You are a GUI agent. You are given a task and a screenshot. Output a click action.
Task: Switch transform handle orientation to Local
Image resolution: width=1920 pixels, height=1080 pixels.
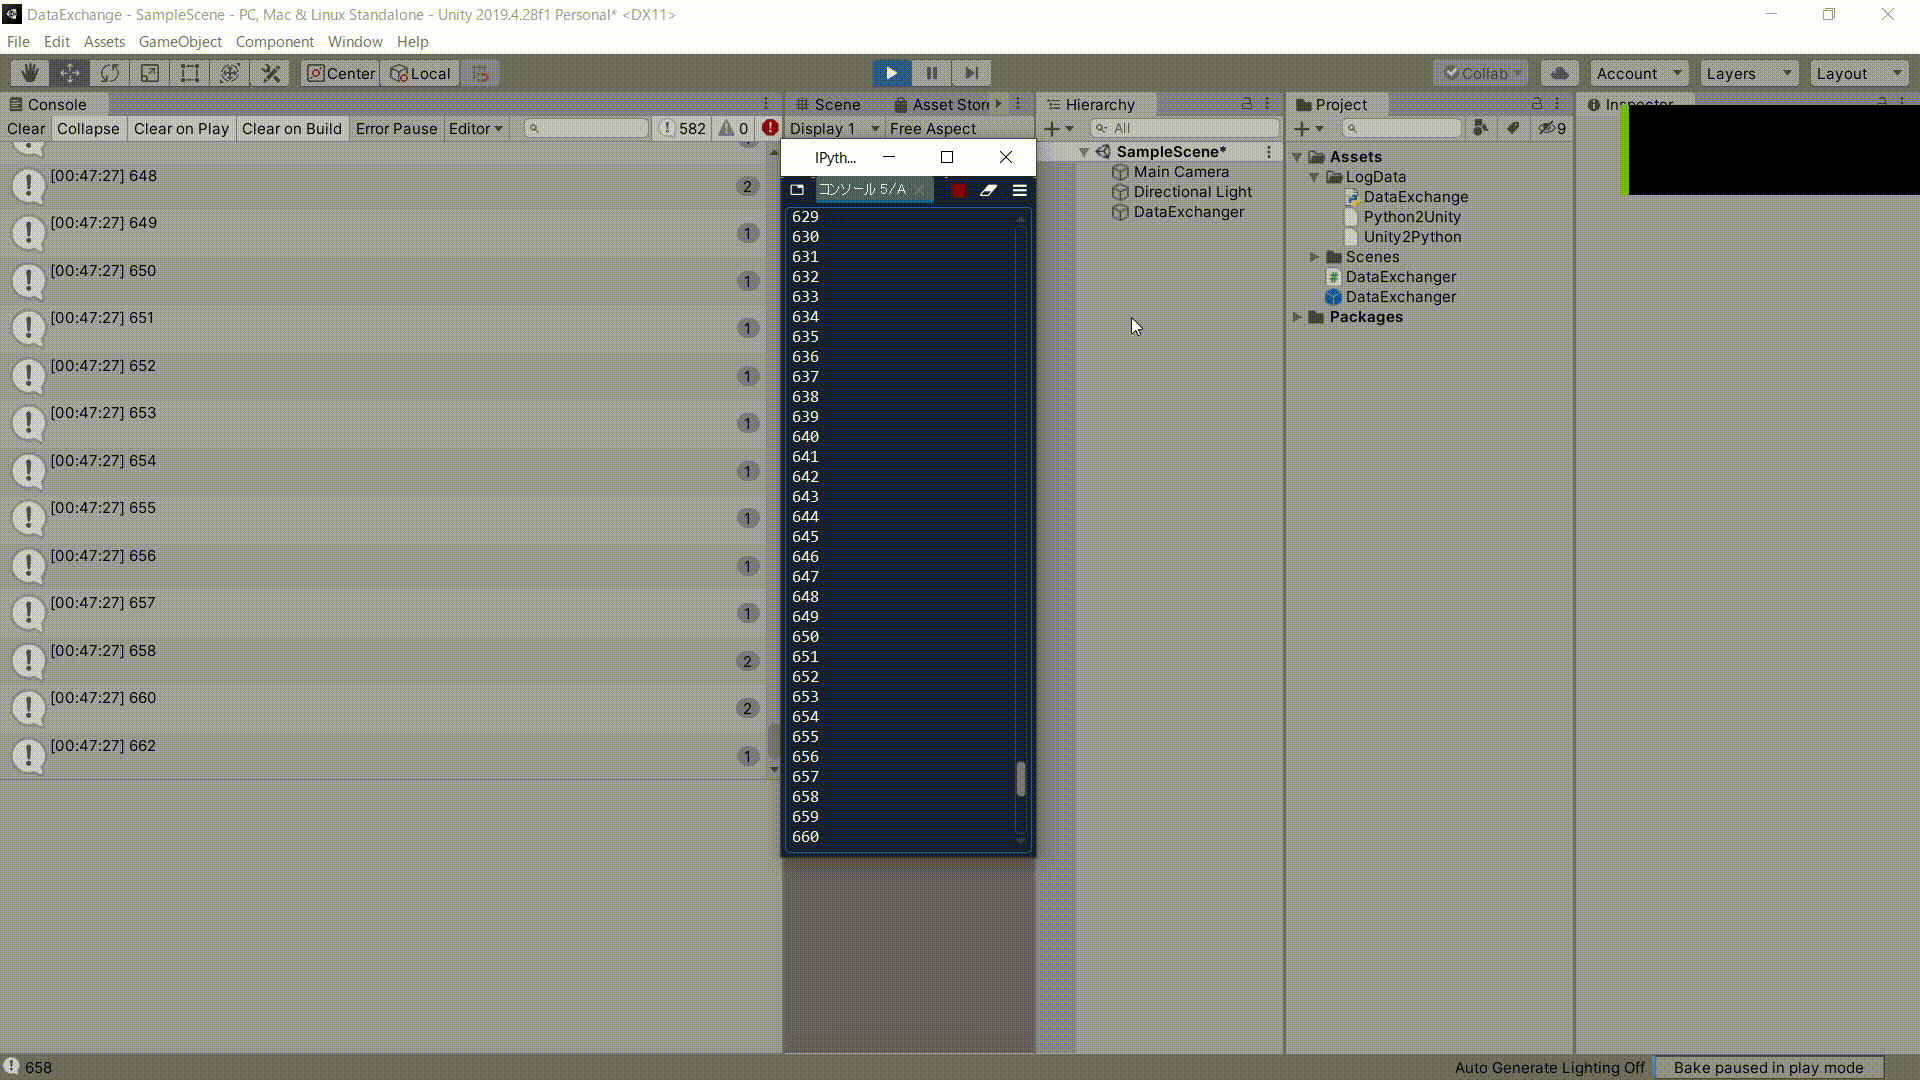(419, 73)
